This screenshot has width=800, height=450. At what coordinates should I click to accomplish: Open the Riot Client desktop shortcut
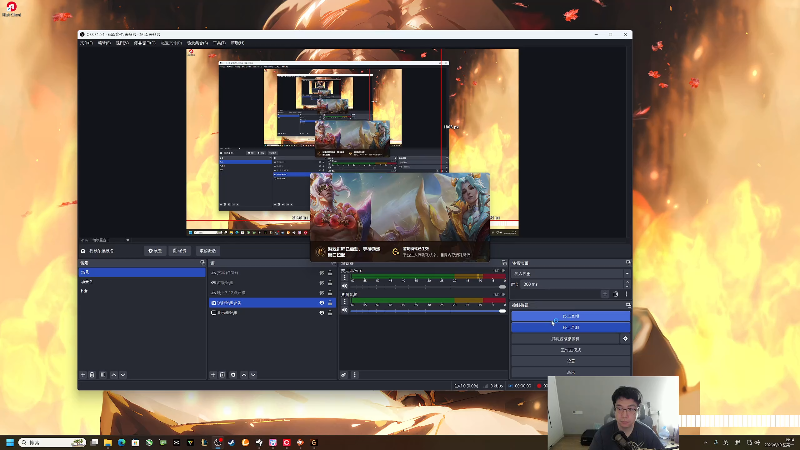(11, 9)
